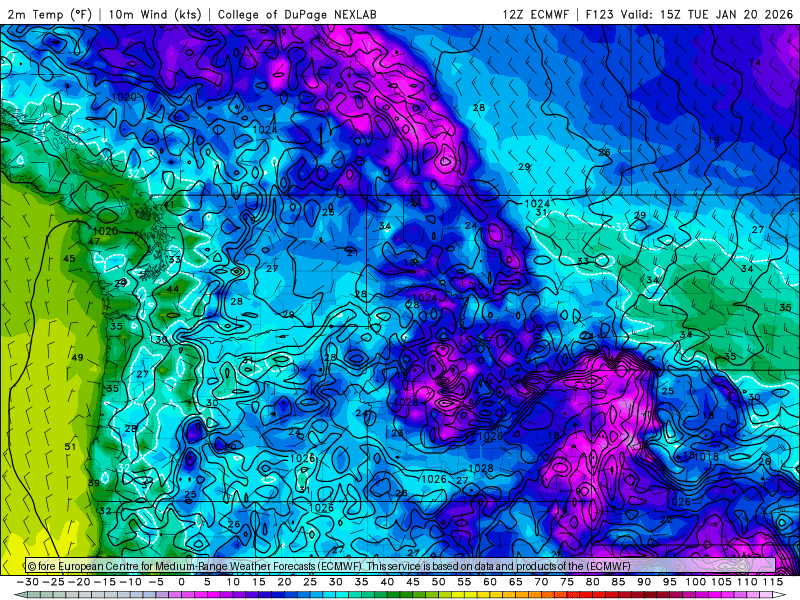Click the '115' label on the color legend
The image size is (800, 600).
click(773, 582)
